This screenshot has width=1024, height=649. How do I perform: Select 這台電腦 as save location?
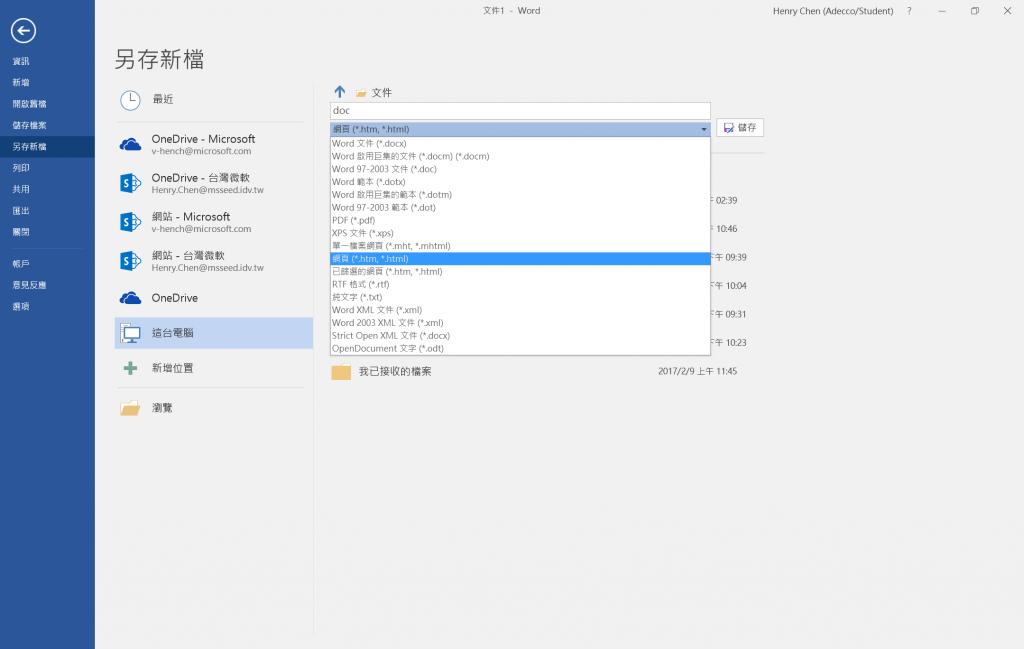(214, 334)
